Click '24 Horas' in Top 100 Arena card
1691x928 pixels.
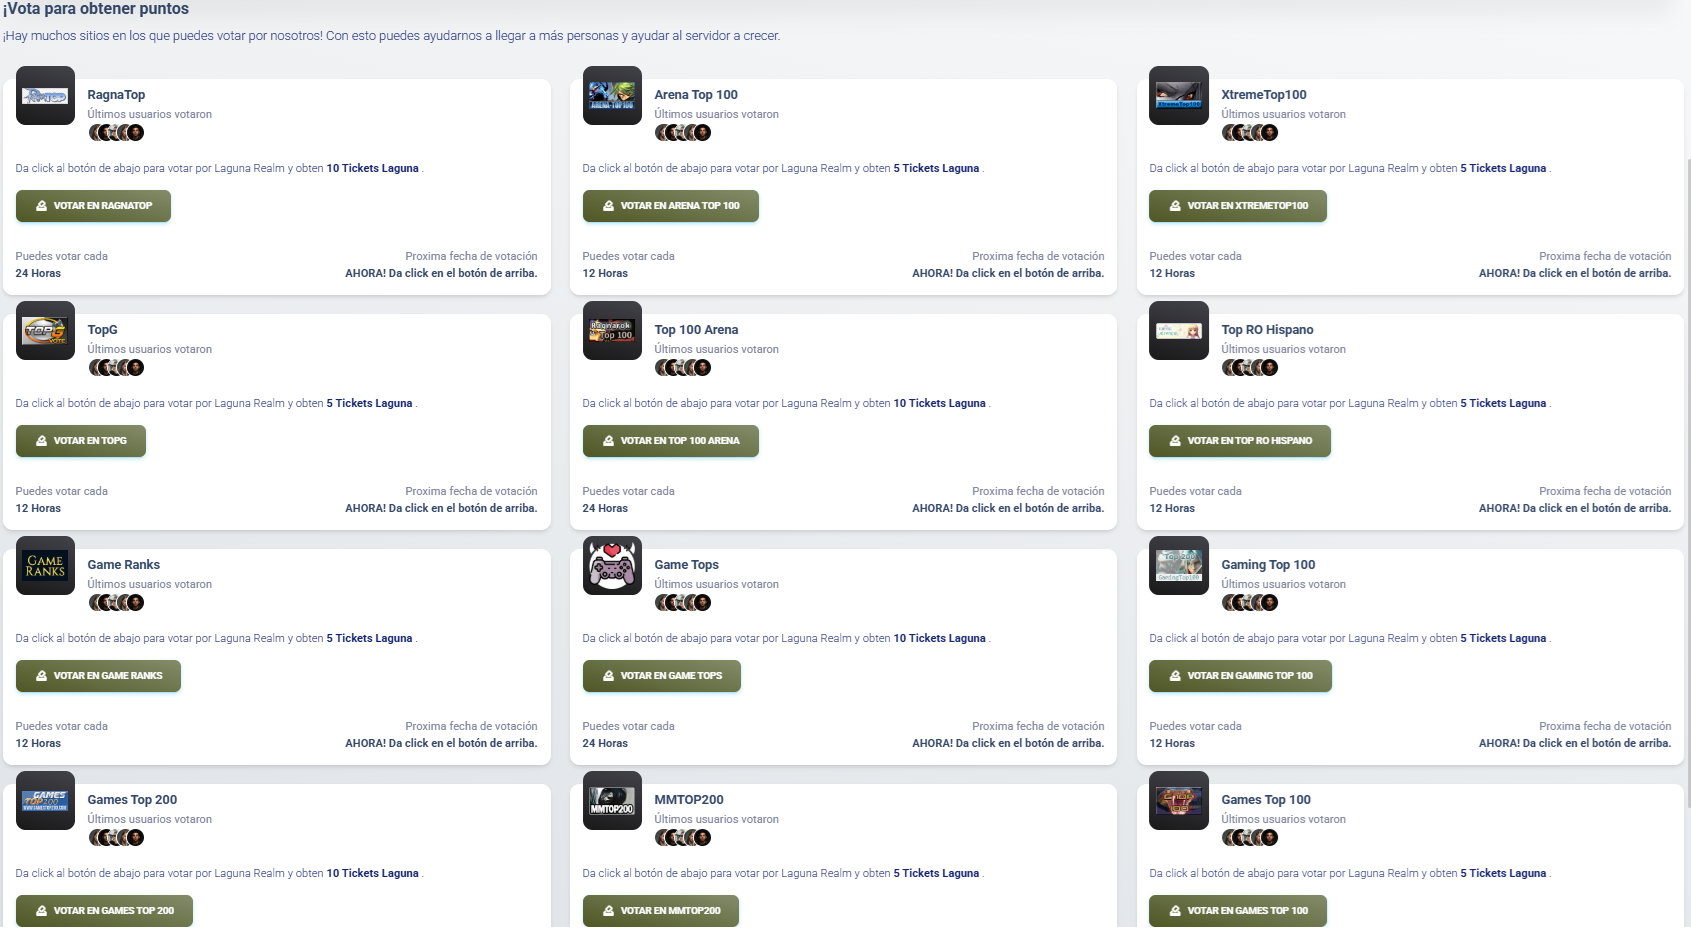pos(605,508)
